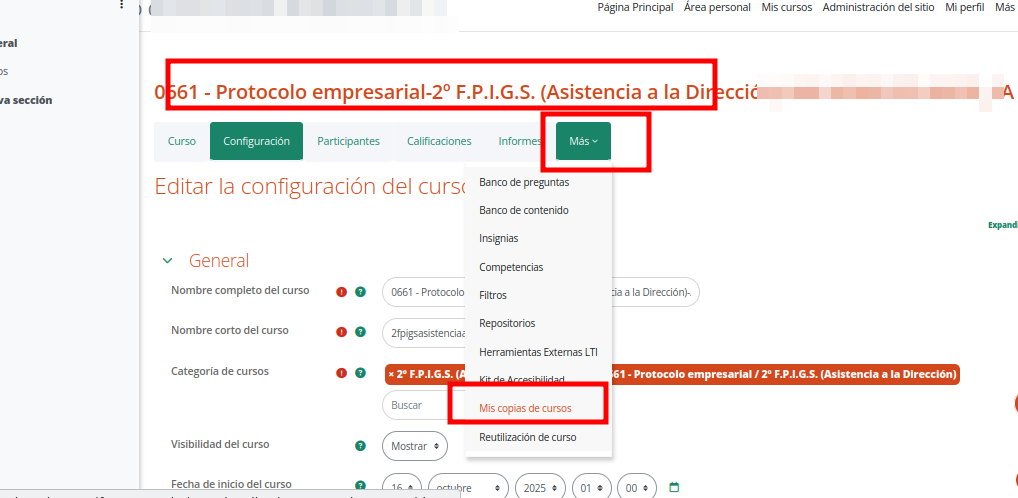Open the start date minute dropdown 00
Screen dimensions: 1018x498
[x=637, y=487]
